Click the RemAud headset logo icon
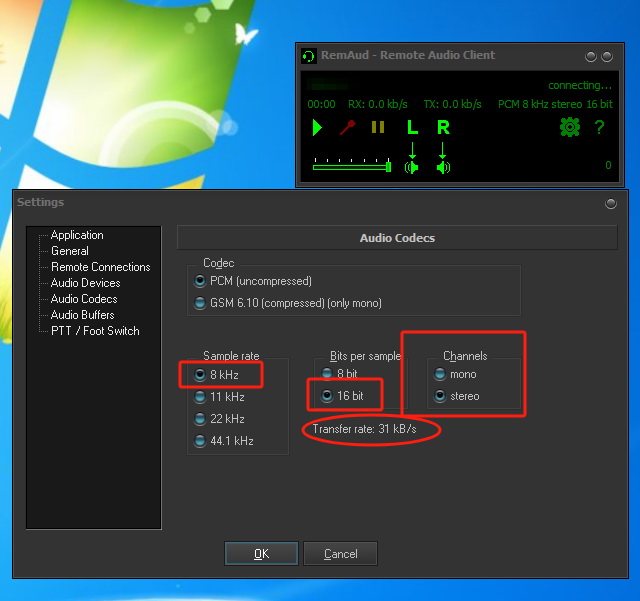Image resolution: width=640 pixels, height=601 pixels. [x=309, y=56]
